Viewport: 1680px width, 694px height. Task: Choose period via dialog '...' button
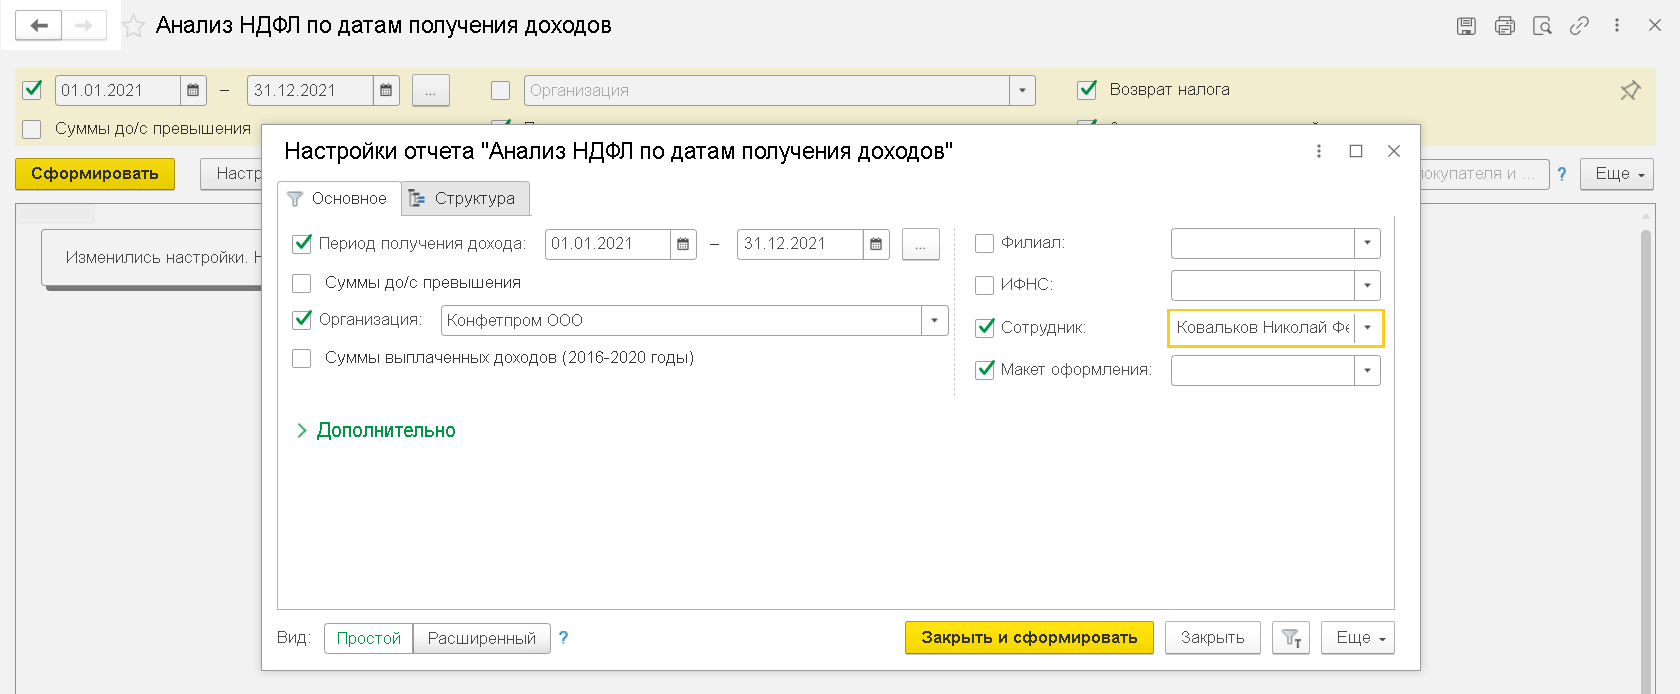click(x=921, y=244)
